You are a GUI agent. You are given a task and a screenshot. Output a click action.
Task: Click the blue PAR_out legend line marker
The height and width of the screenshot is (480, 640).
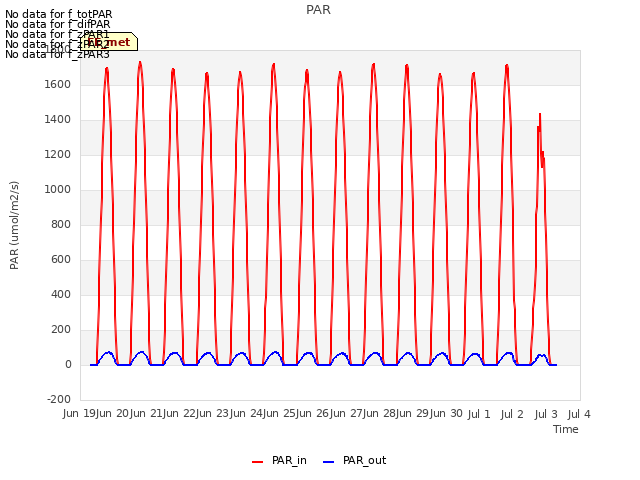pos(328,462)
